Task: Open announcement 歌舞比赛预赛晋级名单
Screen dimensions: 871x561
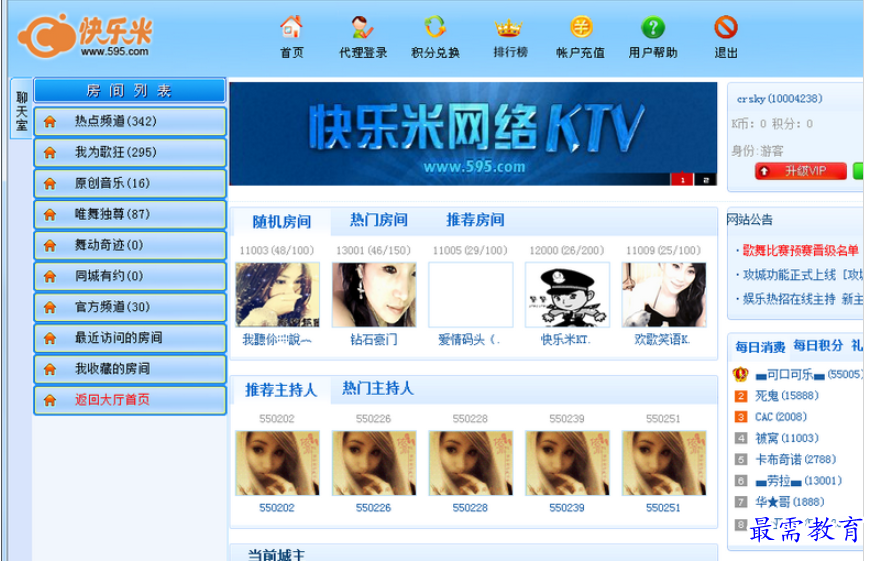Action: pyautogui.click(x=800, y=251)
